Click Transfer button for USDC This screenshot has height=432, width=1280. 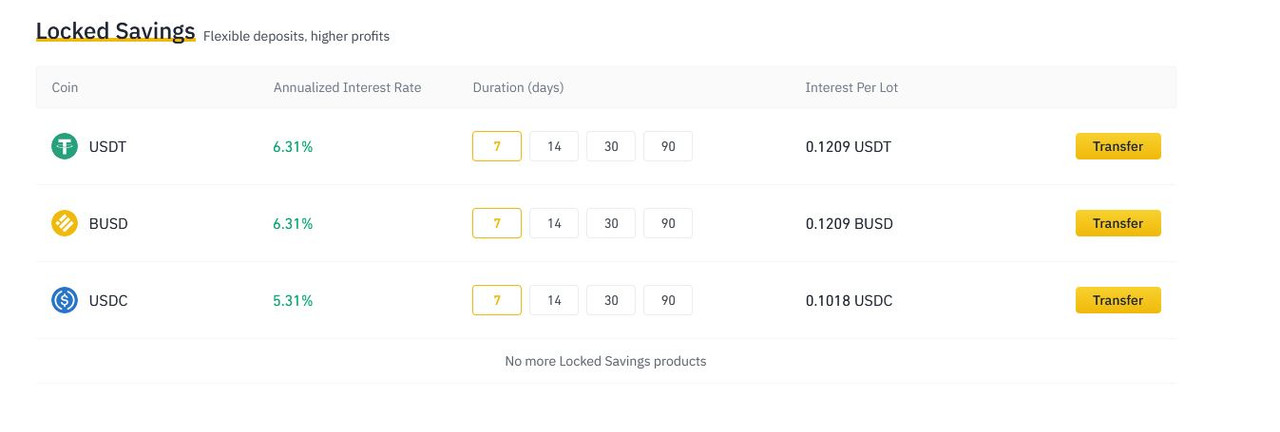1118,300
